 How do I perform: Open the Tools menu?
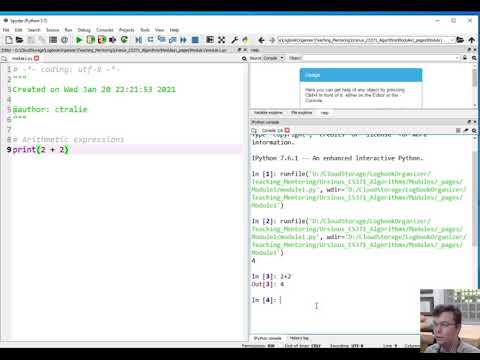[145, 30]
